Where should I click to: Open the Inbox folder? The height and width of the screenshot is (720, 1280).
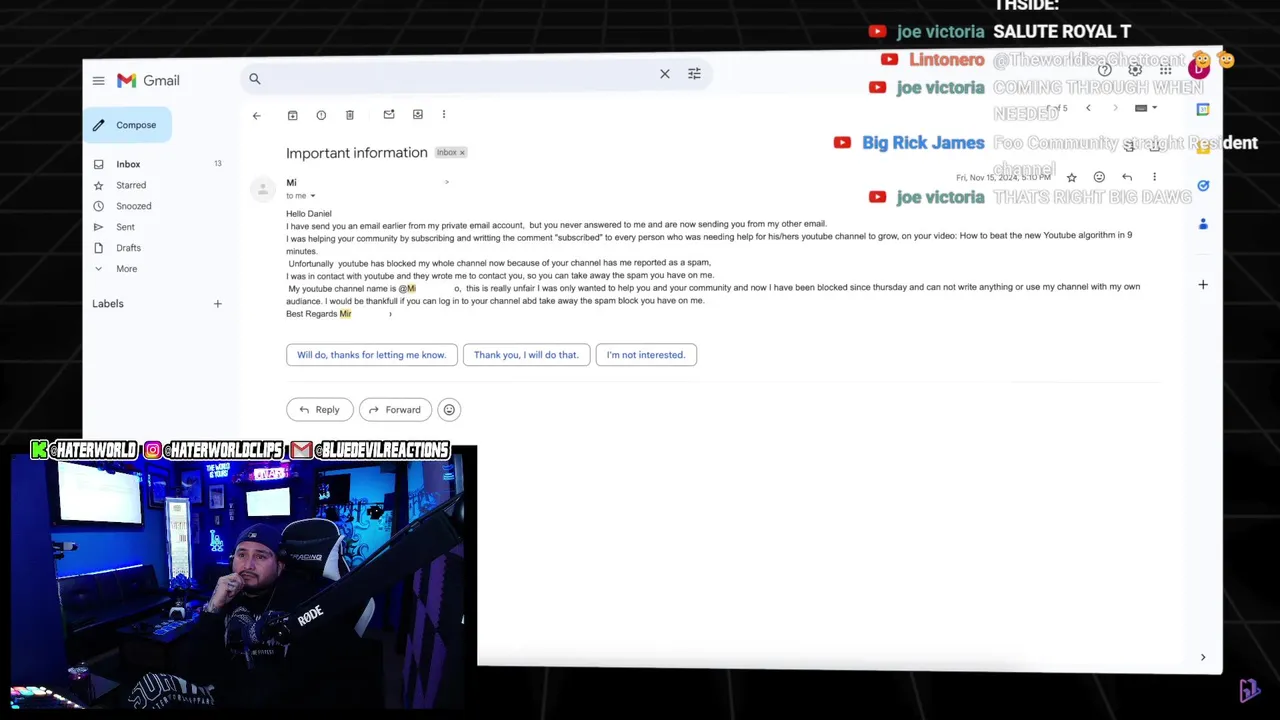pyautogui.click(x=128, y=164)
